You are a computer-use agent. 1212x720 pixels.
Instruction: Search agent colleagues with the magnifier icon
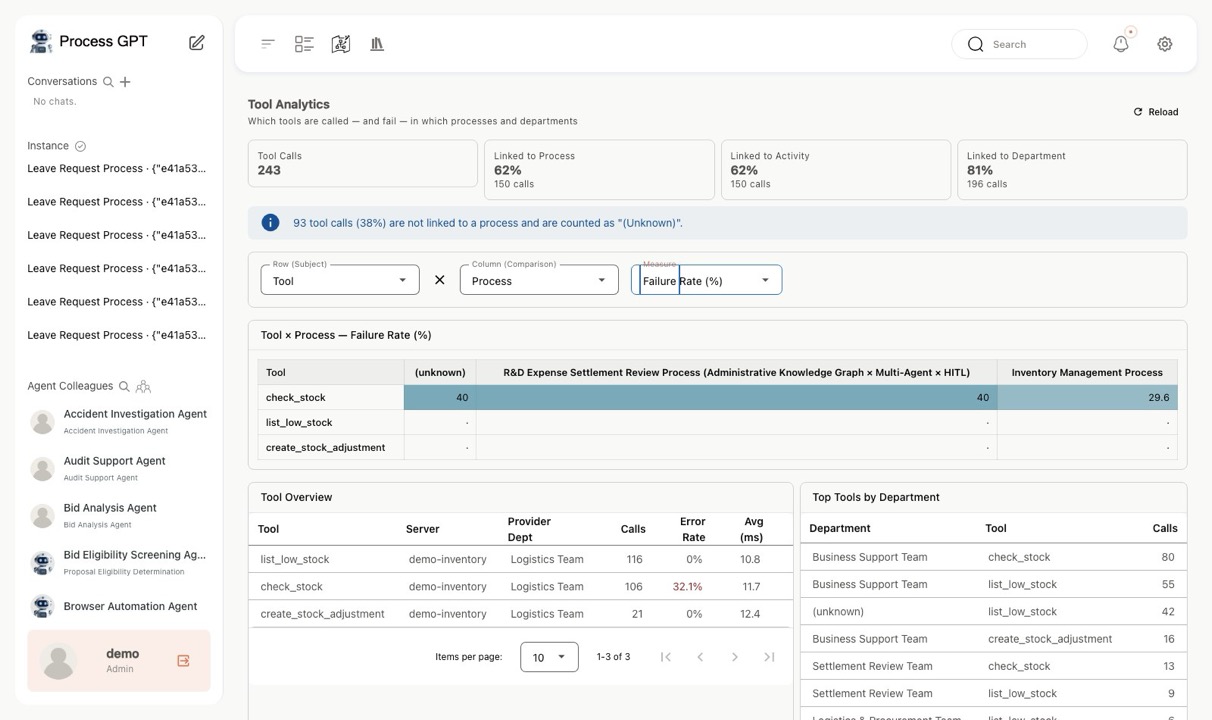coord(124,386)
